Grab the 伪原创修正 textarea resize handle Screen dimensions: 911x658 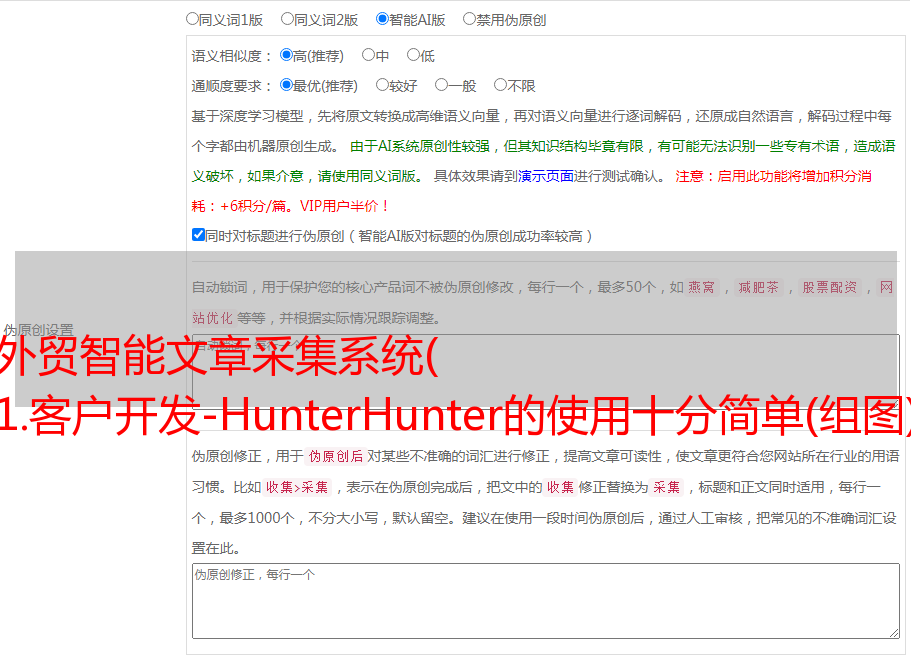coord(894,633)
